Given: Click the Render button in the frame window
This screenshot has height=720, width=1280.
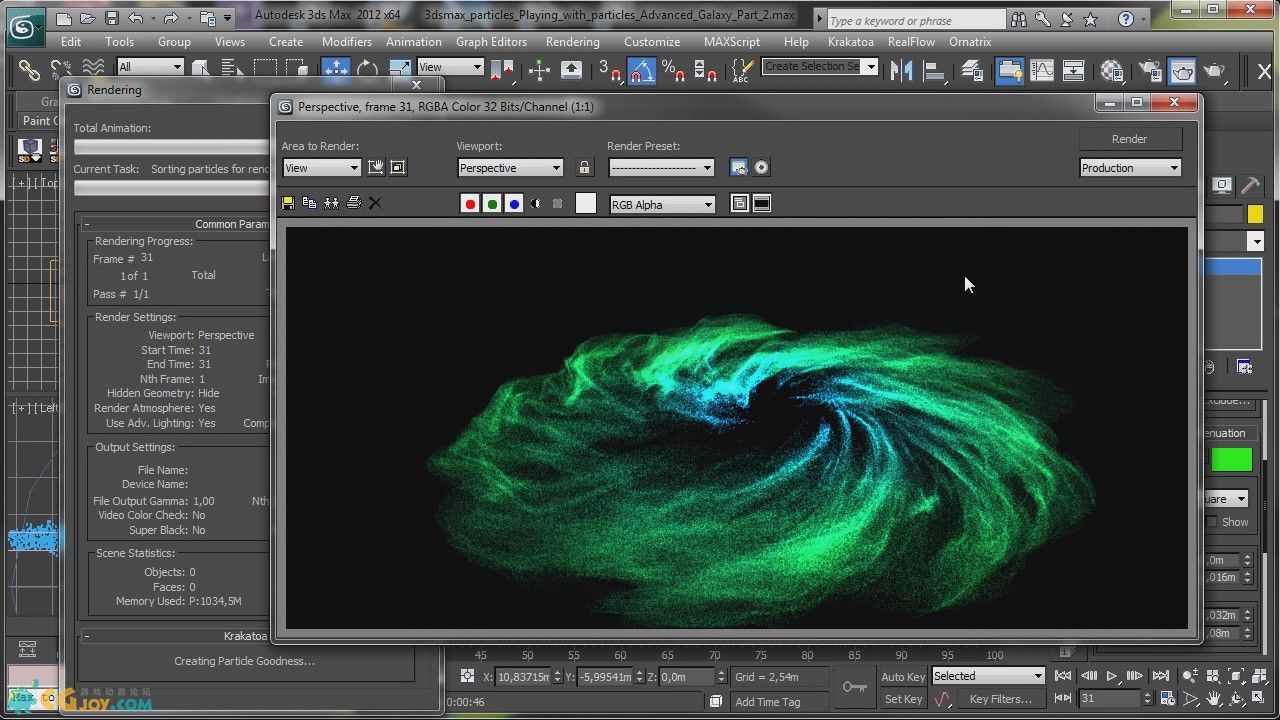Looking at the screenshot, I should (x=1130, y=139).
